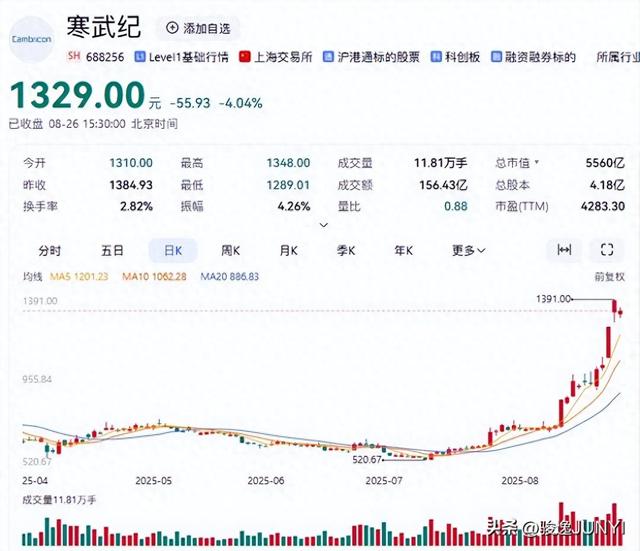The height and width of the screenshot is (551, 640).
Task: Open the 更多 chart period dropdown
Action: point(469,250)
